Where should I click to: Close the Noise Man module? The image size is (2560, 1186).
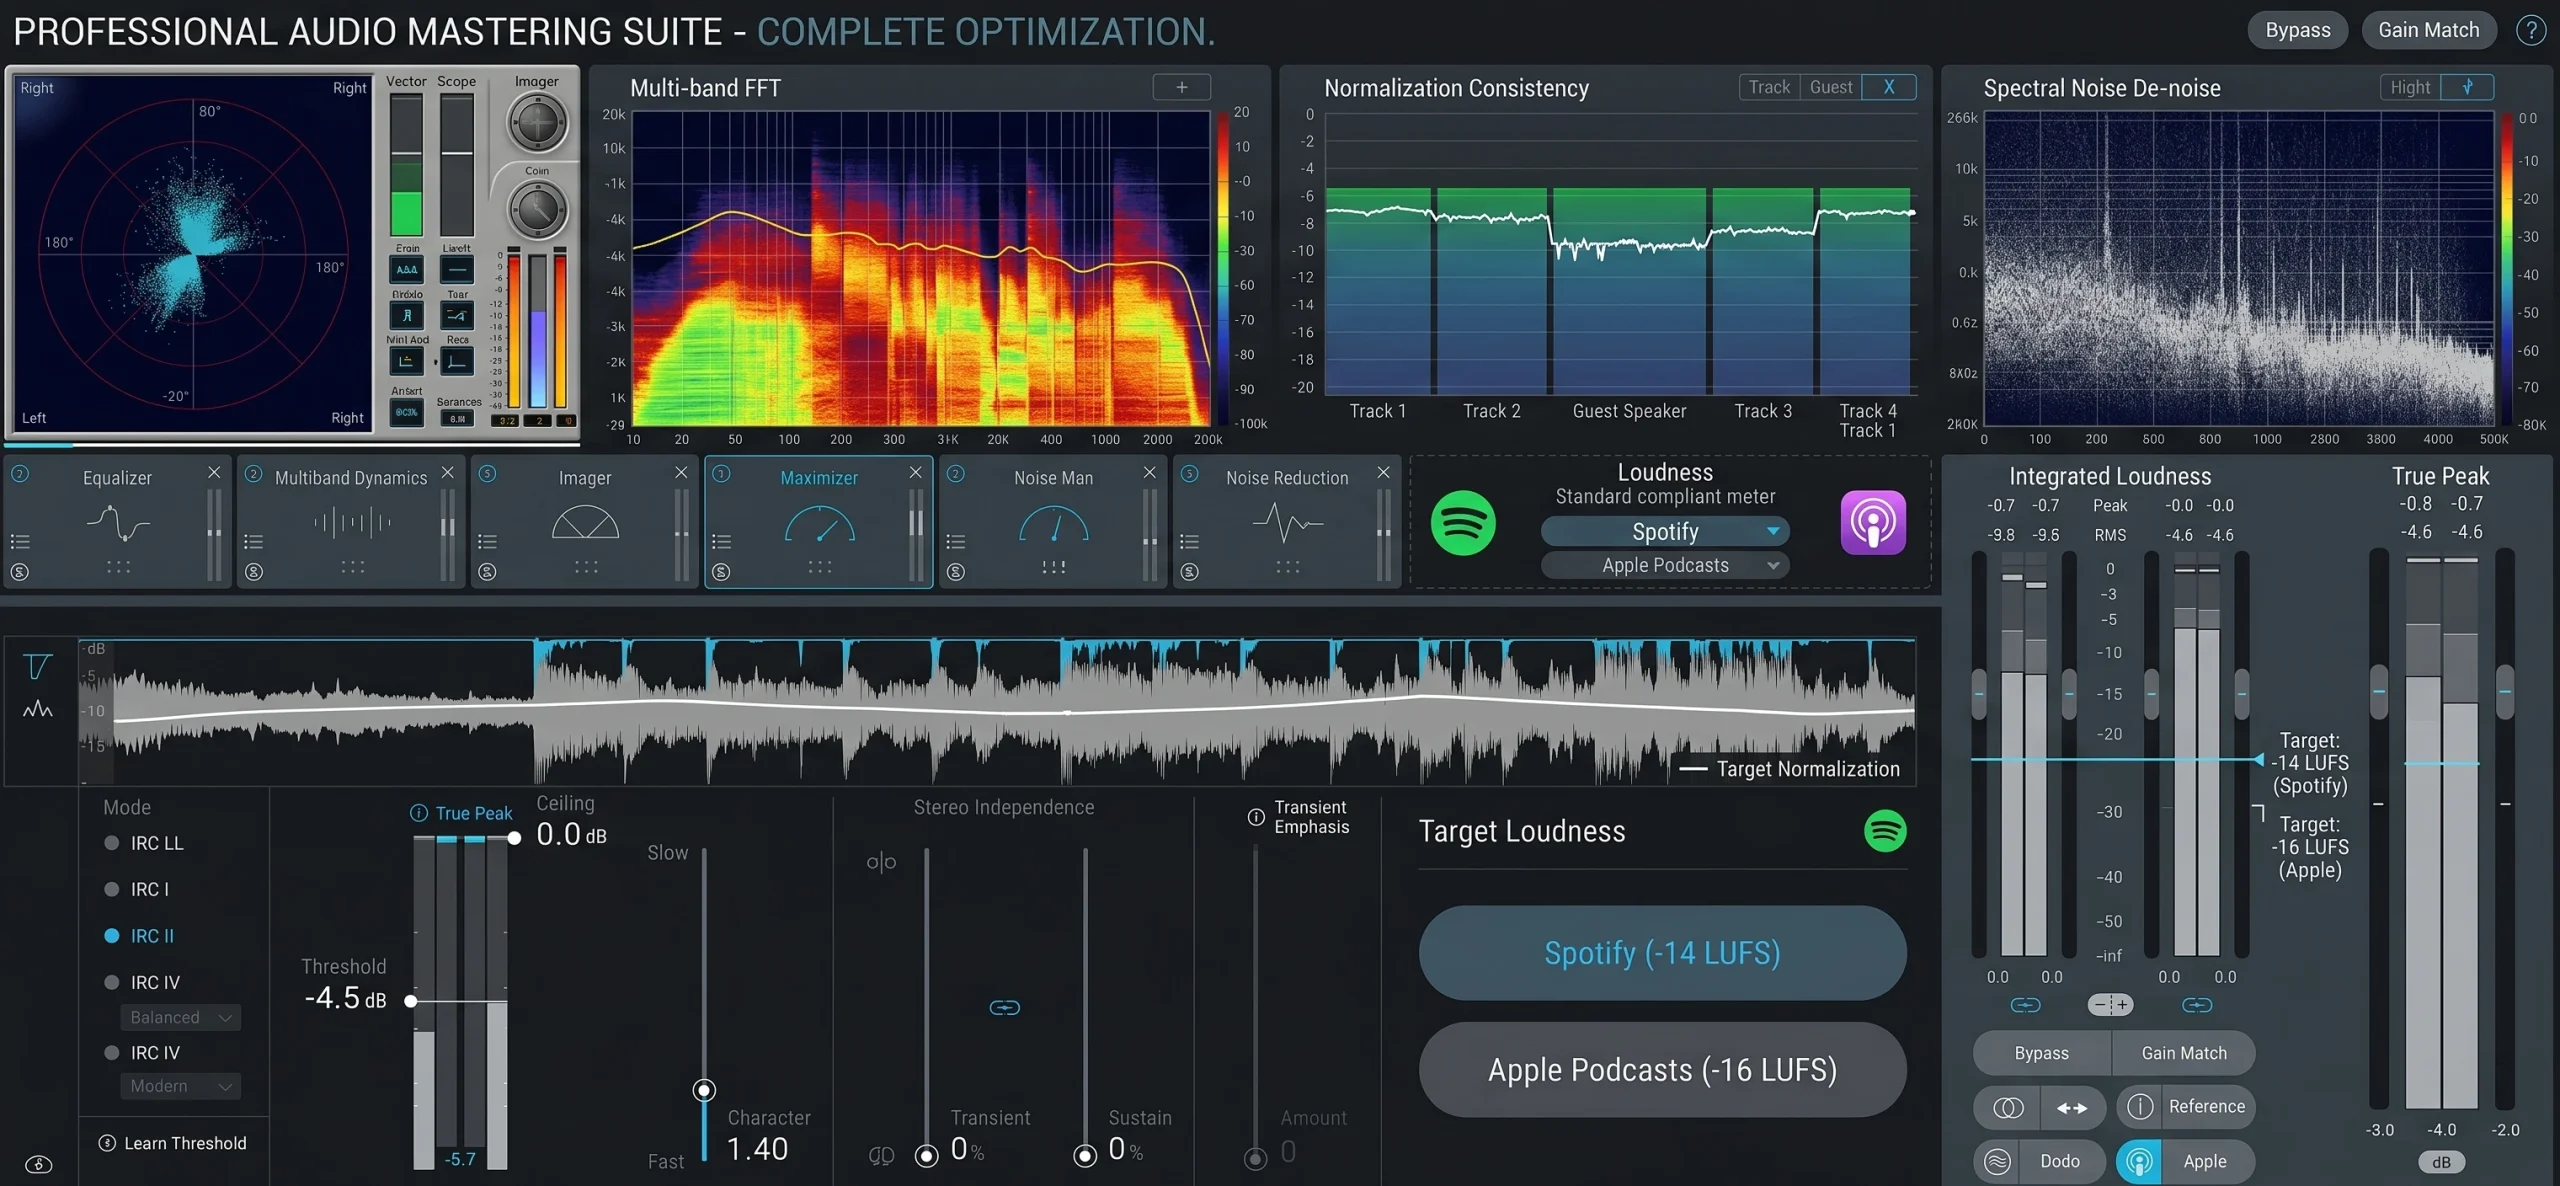click(x=1150, y=472)
